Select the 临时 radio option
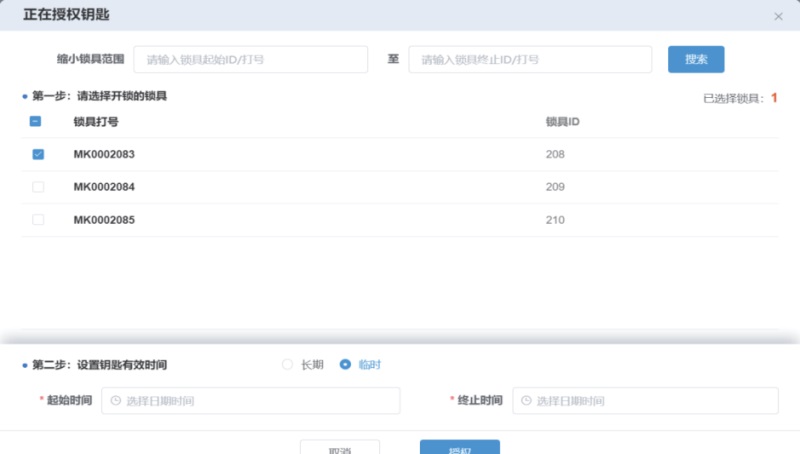 pyautogui.click(x=346, y=365)
